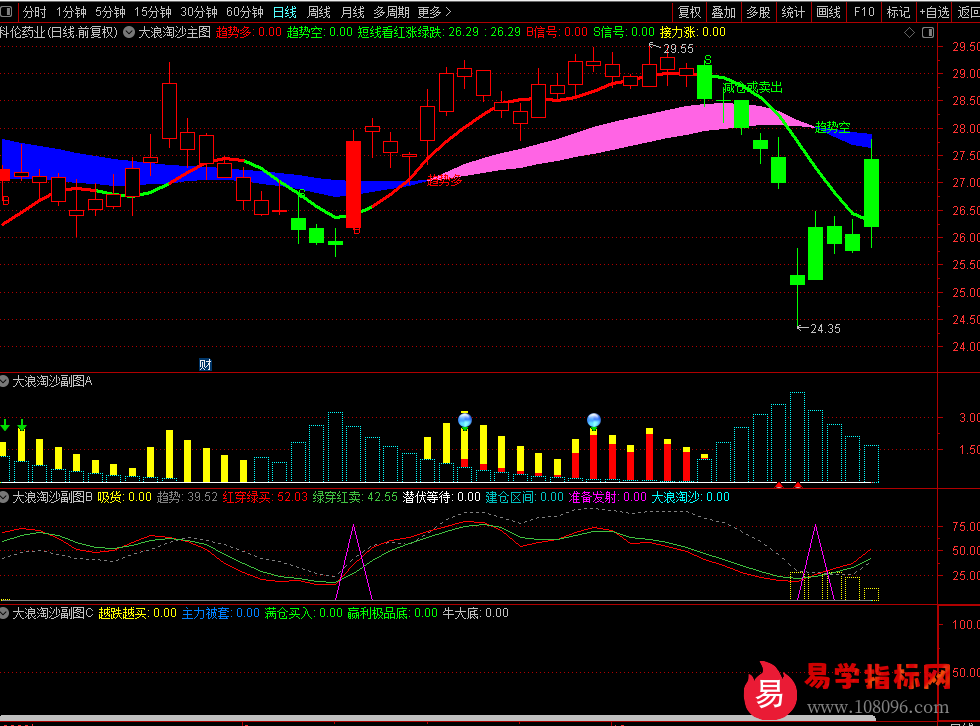Click the first red triangle marker in 副图A
Screen dimensions: 980x726
(779, 485)
